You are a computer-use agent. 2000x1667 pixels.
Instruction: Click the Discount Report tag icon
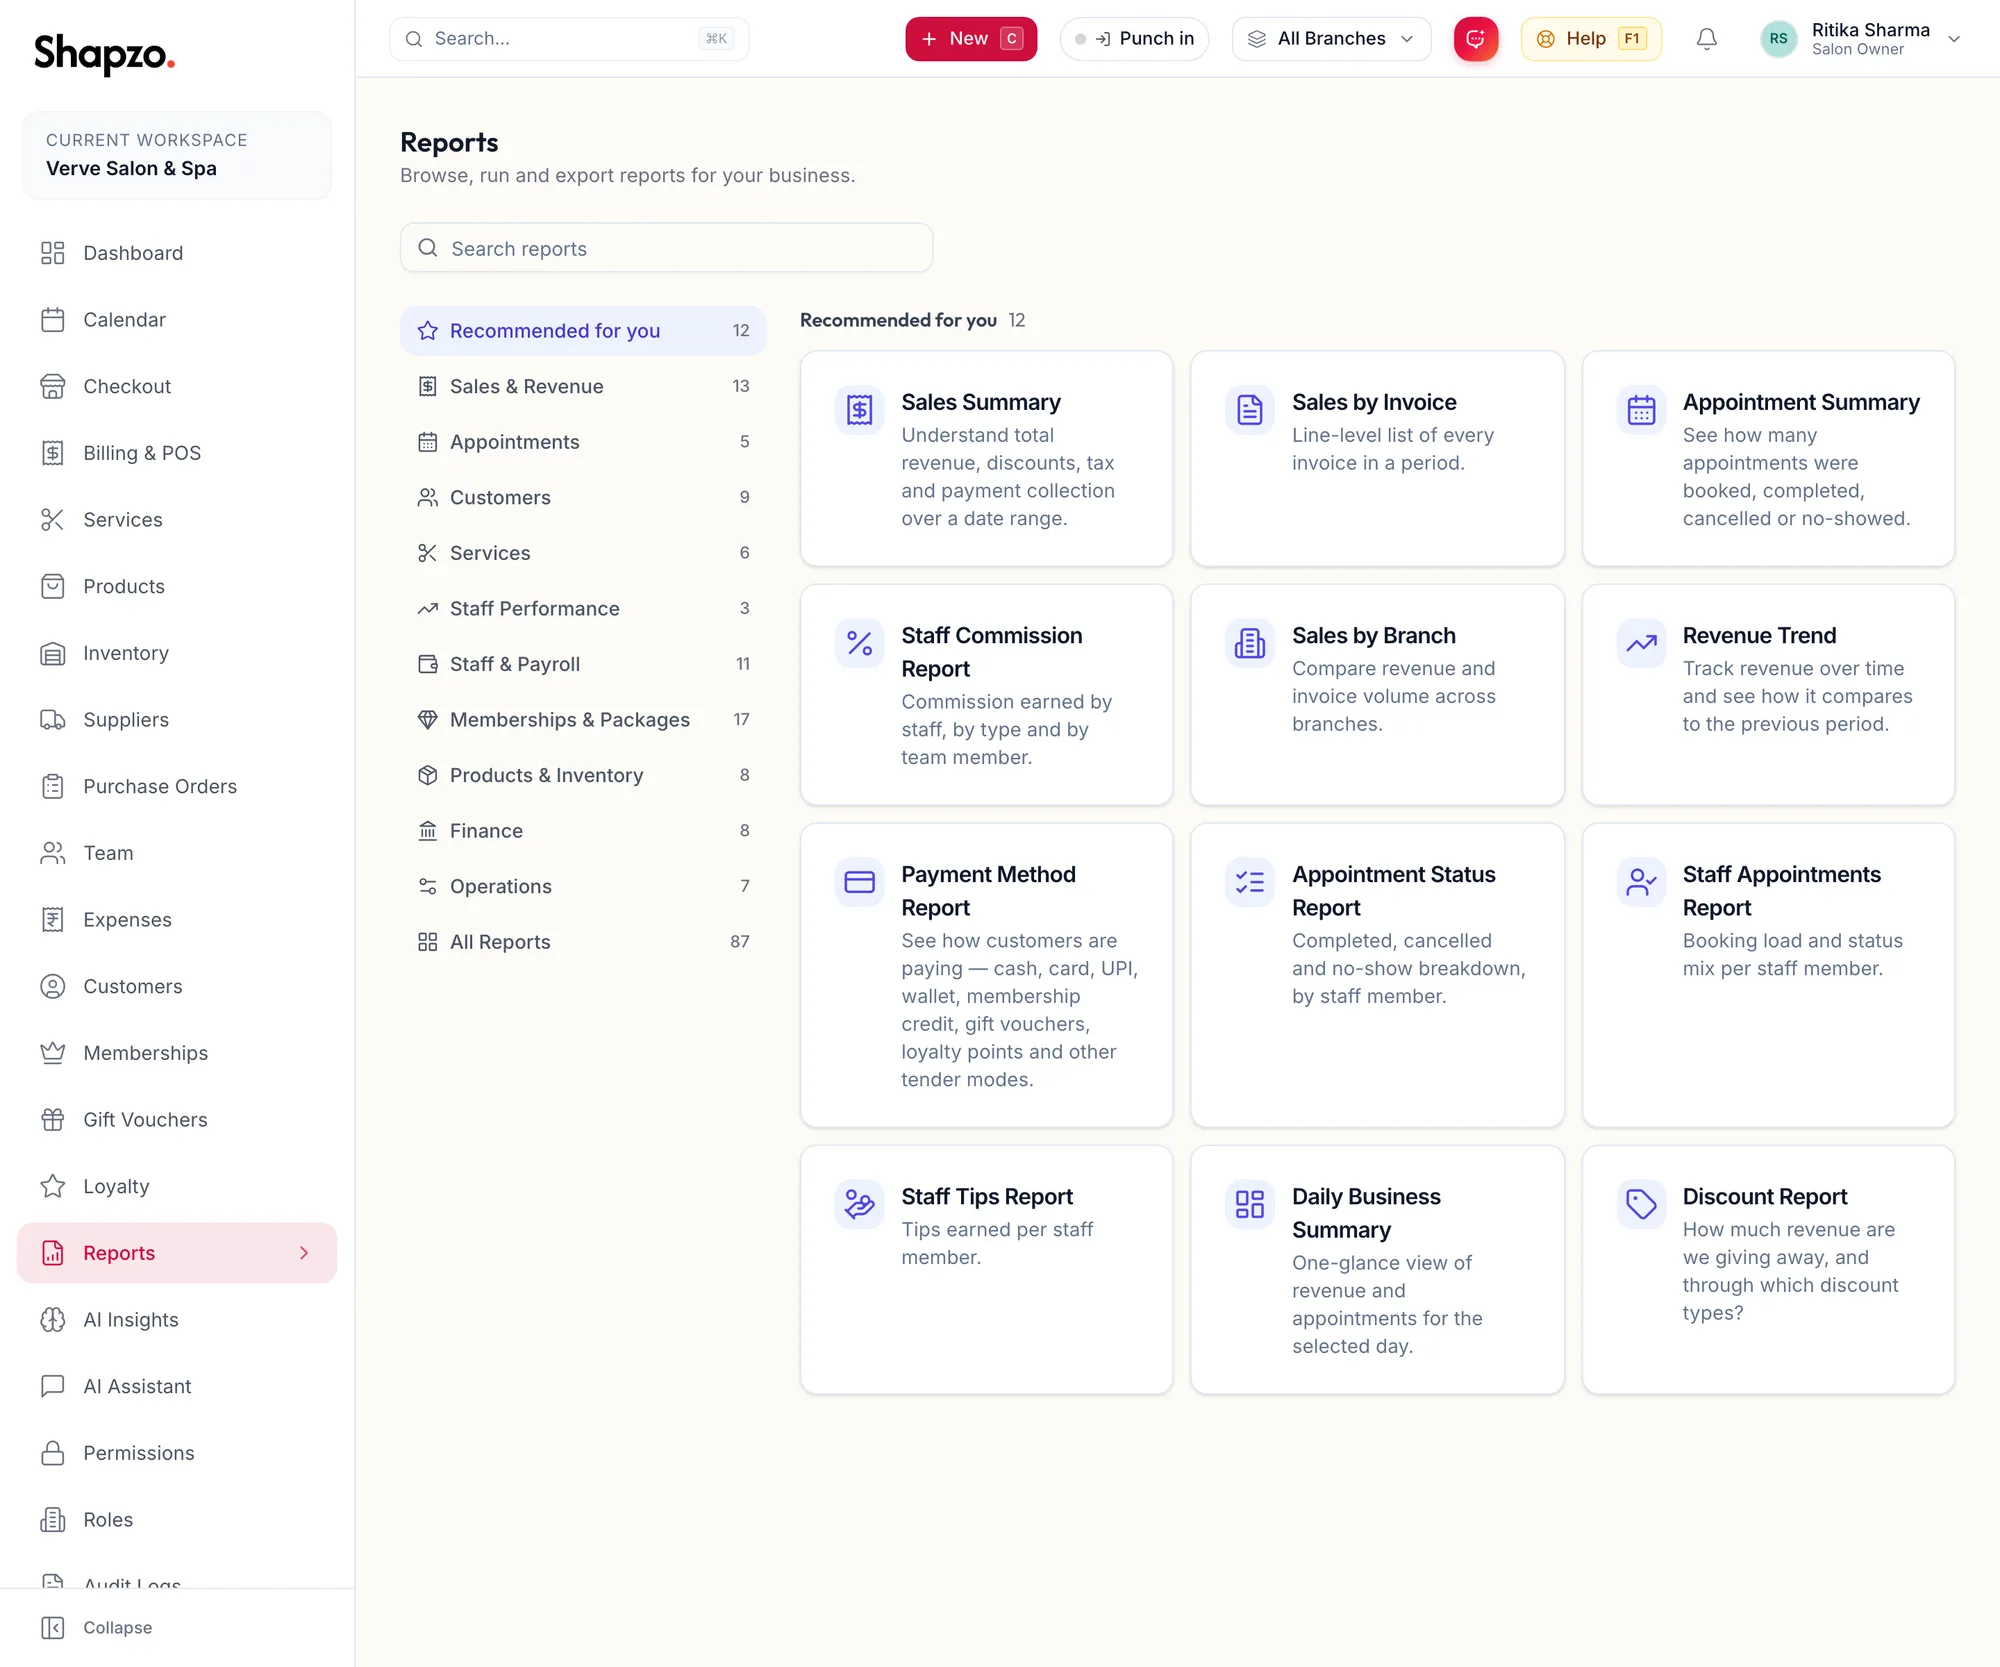pos(1641,1204)
